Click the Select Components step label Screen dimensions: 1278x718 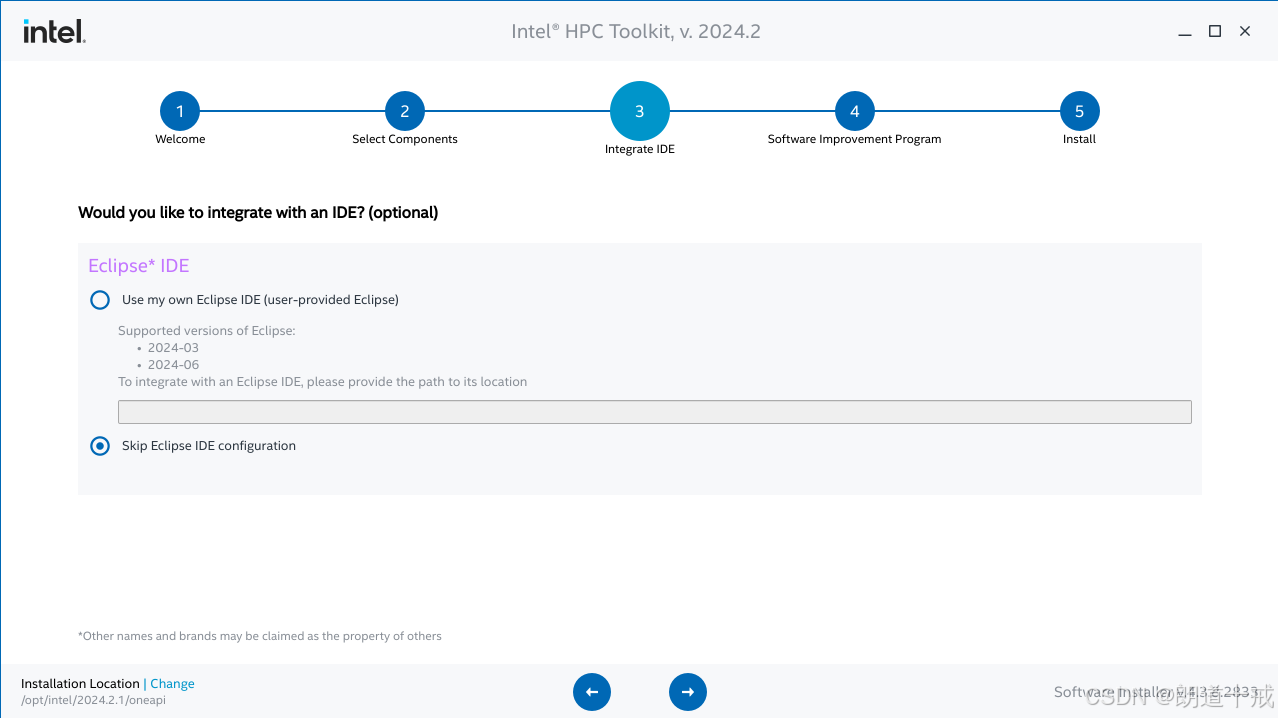pyautogui.click(x=405, y=139)
